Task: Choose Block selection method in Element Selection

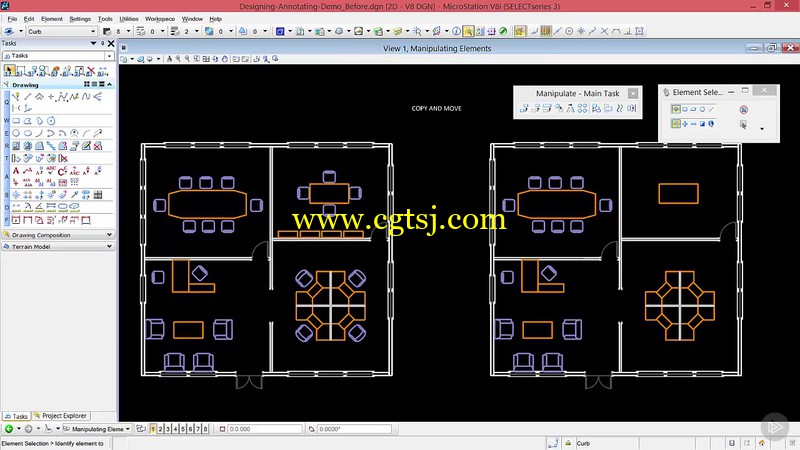Action: tap(685, 109)
